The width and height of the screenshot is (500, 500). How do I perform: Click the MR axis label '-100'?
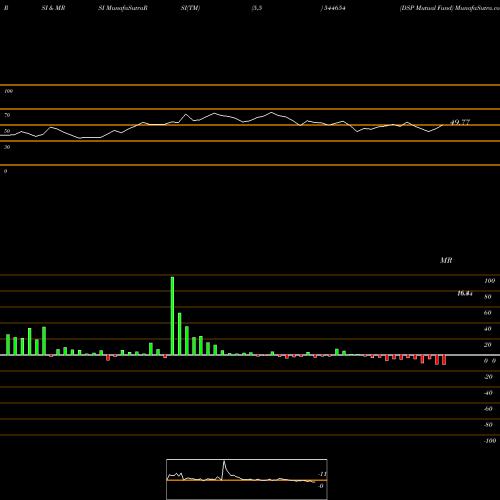pos(490,441)
